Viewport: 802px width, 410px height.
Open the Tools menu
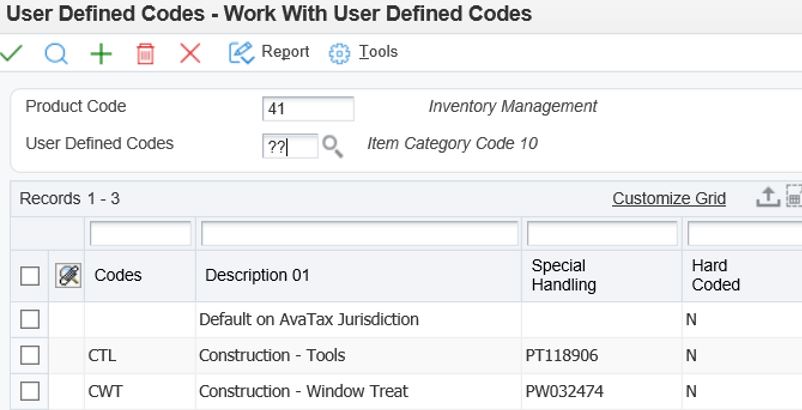364,52
